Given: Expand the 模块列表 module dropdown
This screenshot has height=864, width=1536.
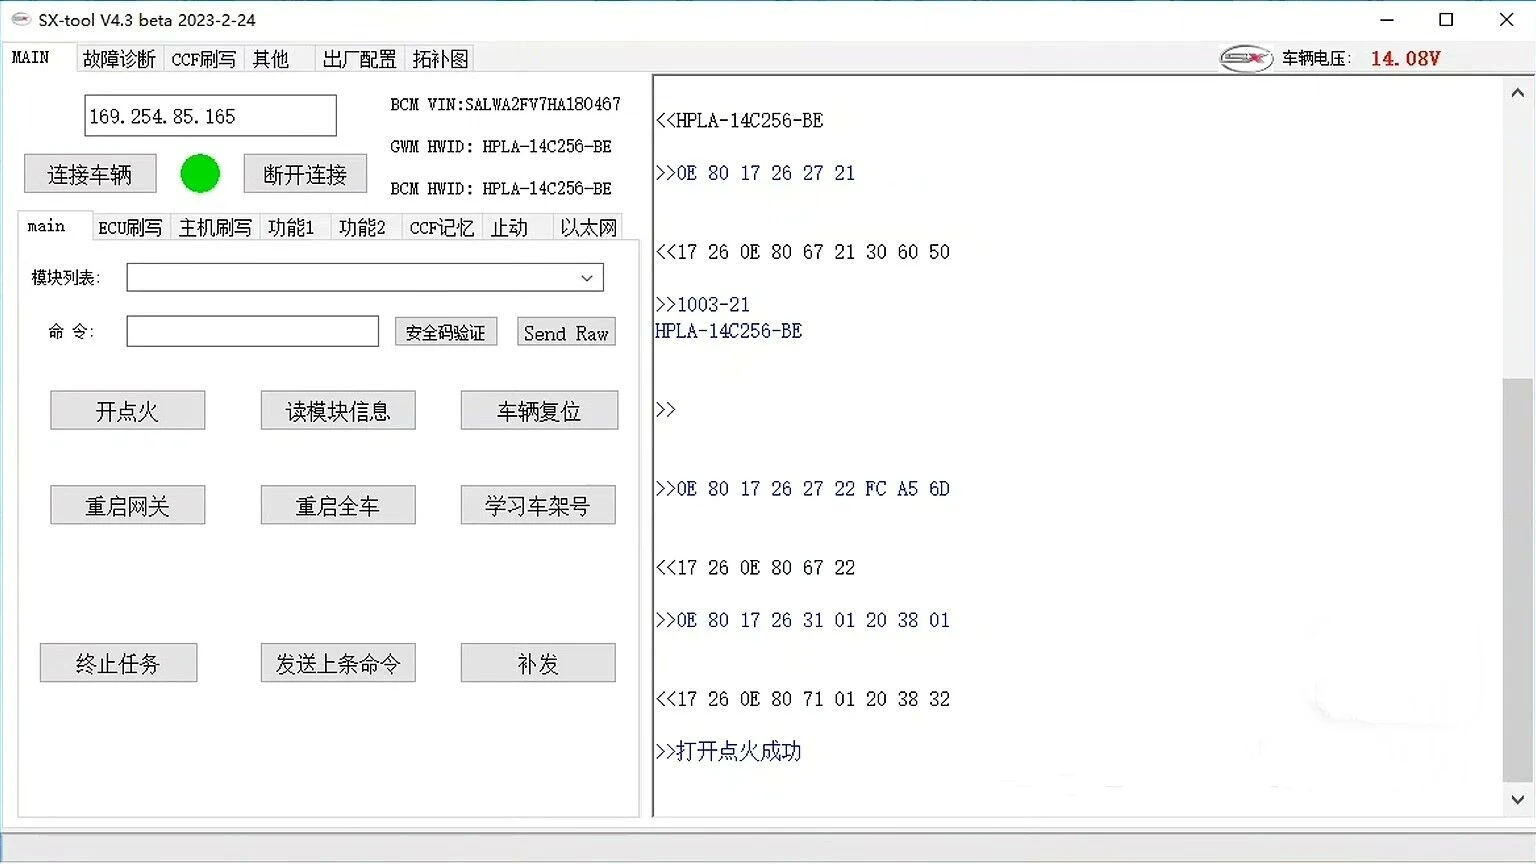Looking at the screenshot, I should pos(587,277).
